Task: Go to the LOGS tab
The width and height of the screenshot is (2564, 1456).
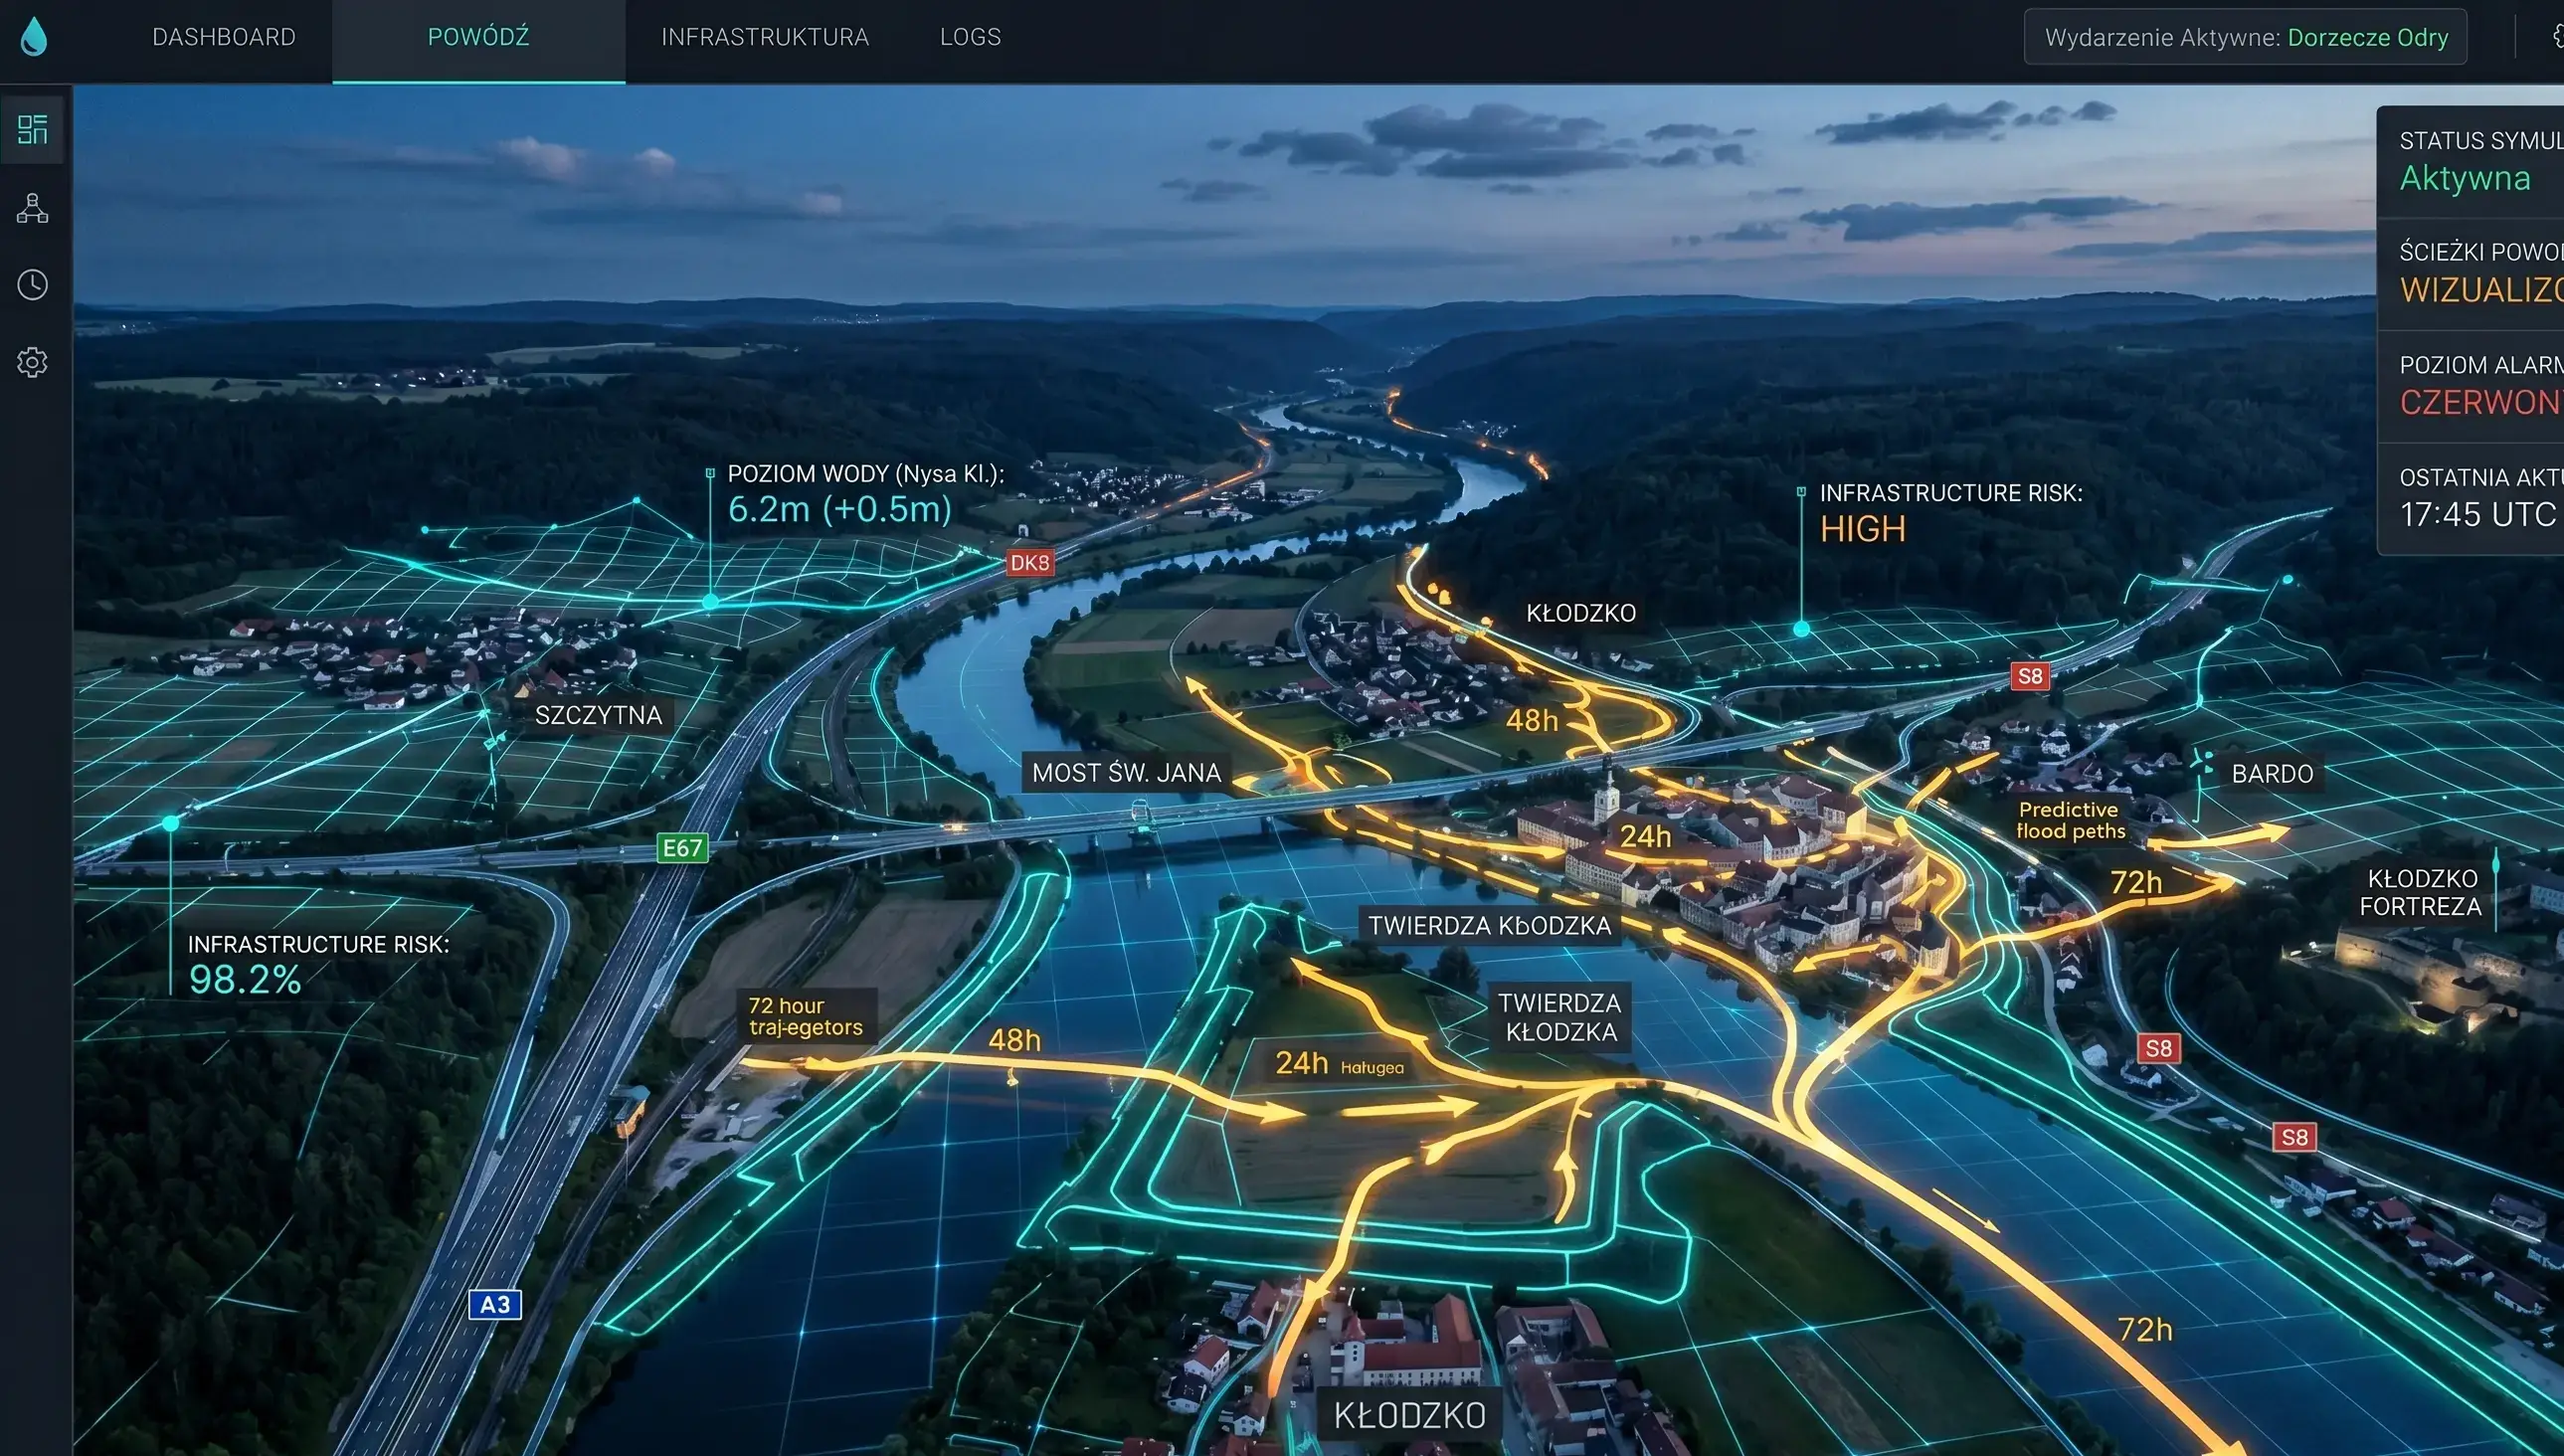Action: click(x=970, y=37)
